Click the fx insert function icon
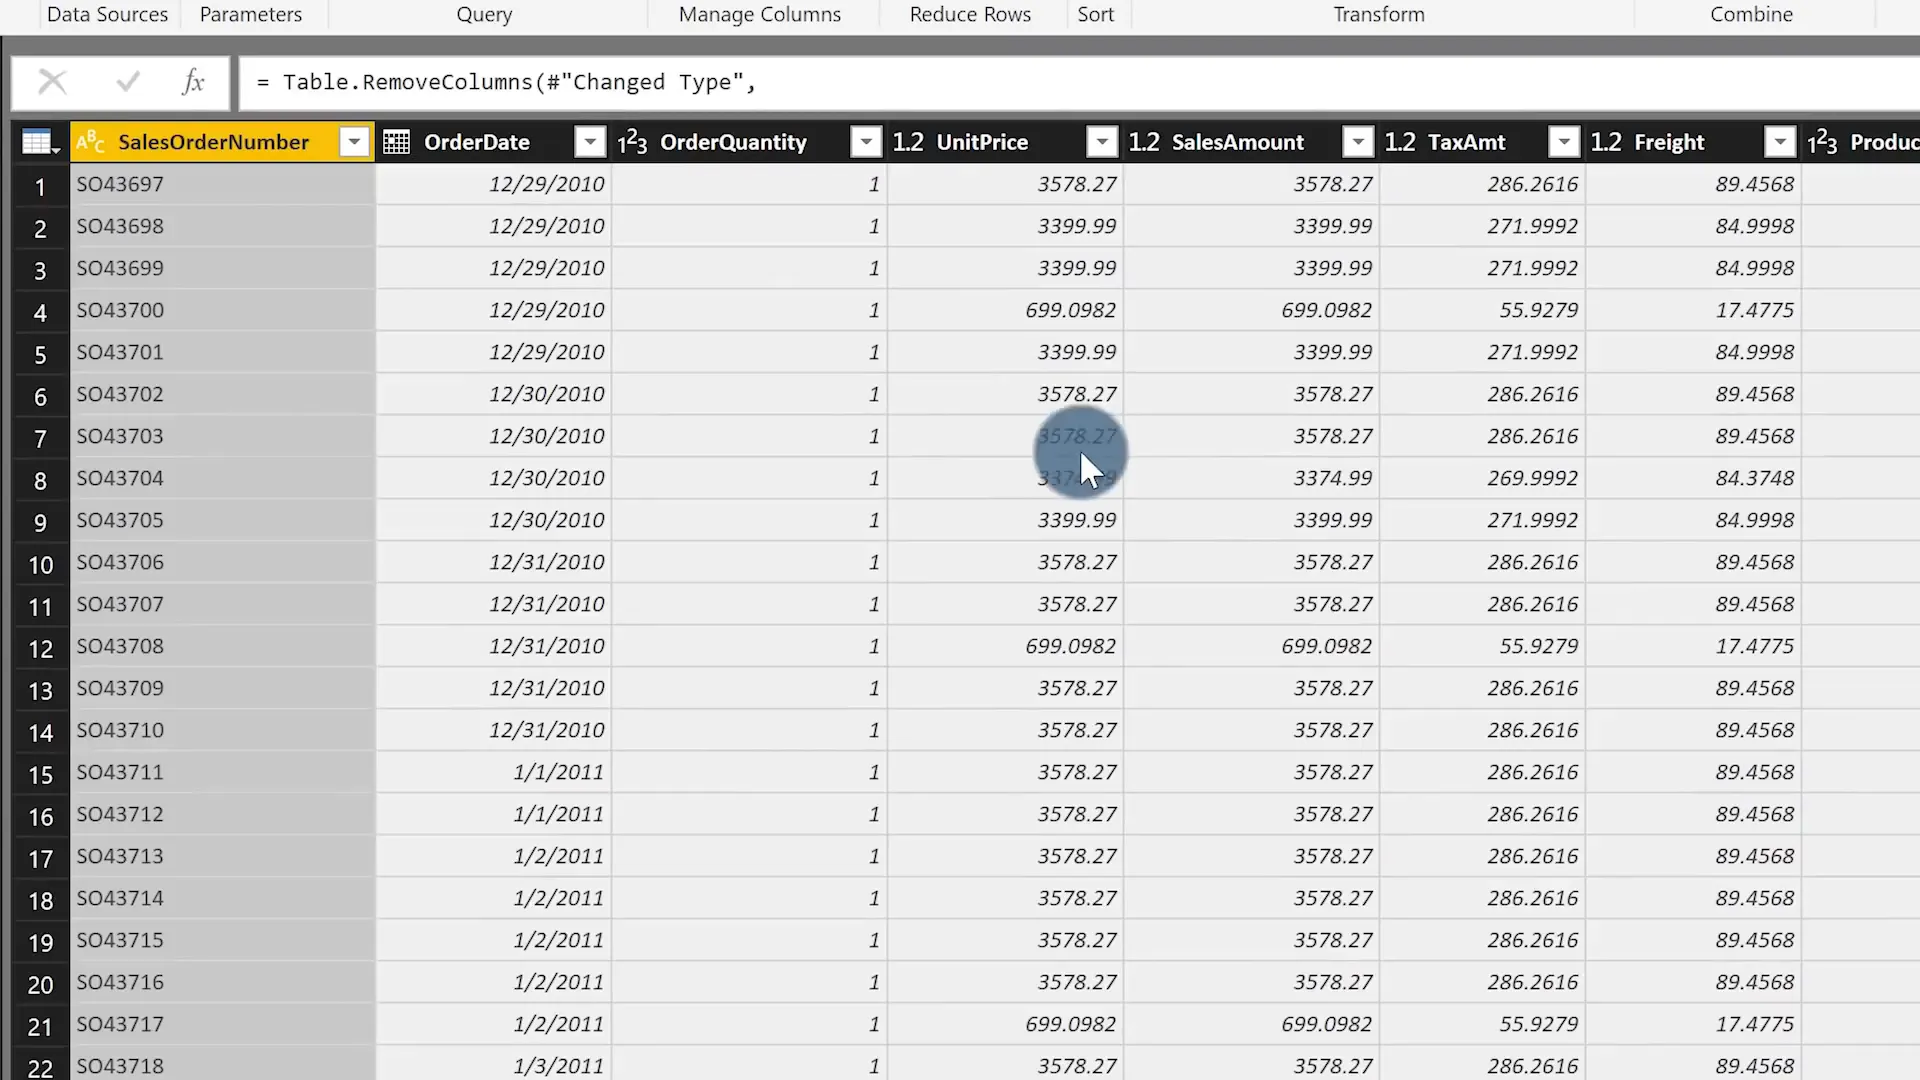The width and height of the screenshot is (1920, 1080). point(193,82)
